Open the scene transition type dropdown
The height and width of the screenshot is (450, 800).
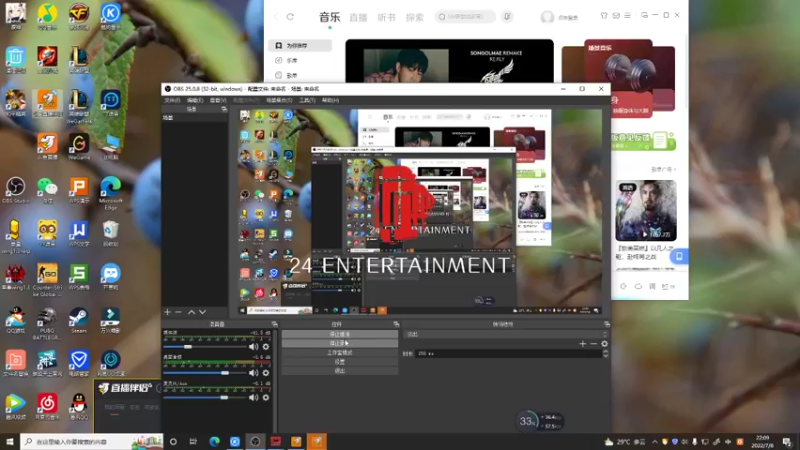click(x=506, y=334)
